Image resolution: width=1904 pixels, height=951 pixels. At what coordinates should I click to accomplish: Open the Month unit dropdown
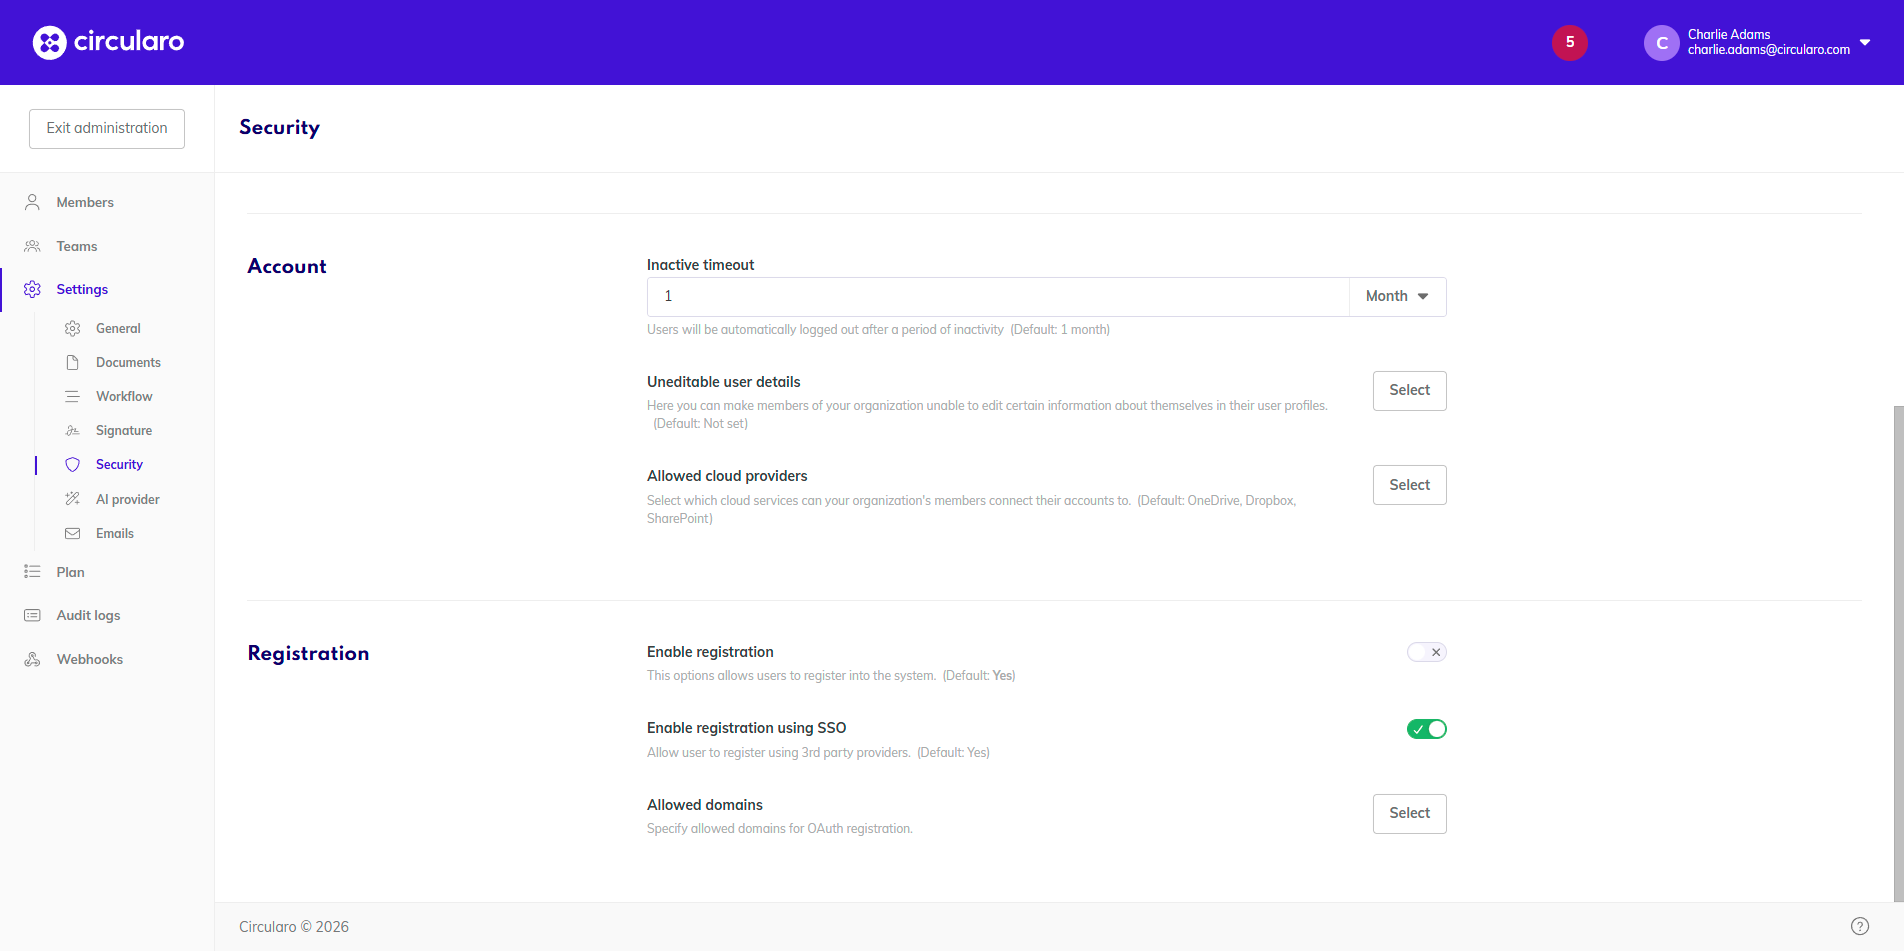[1397, 297]
